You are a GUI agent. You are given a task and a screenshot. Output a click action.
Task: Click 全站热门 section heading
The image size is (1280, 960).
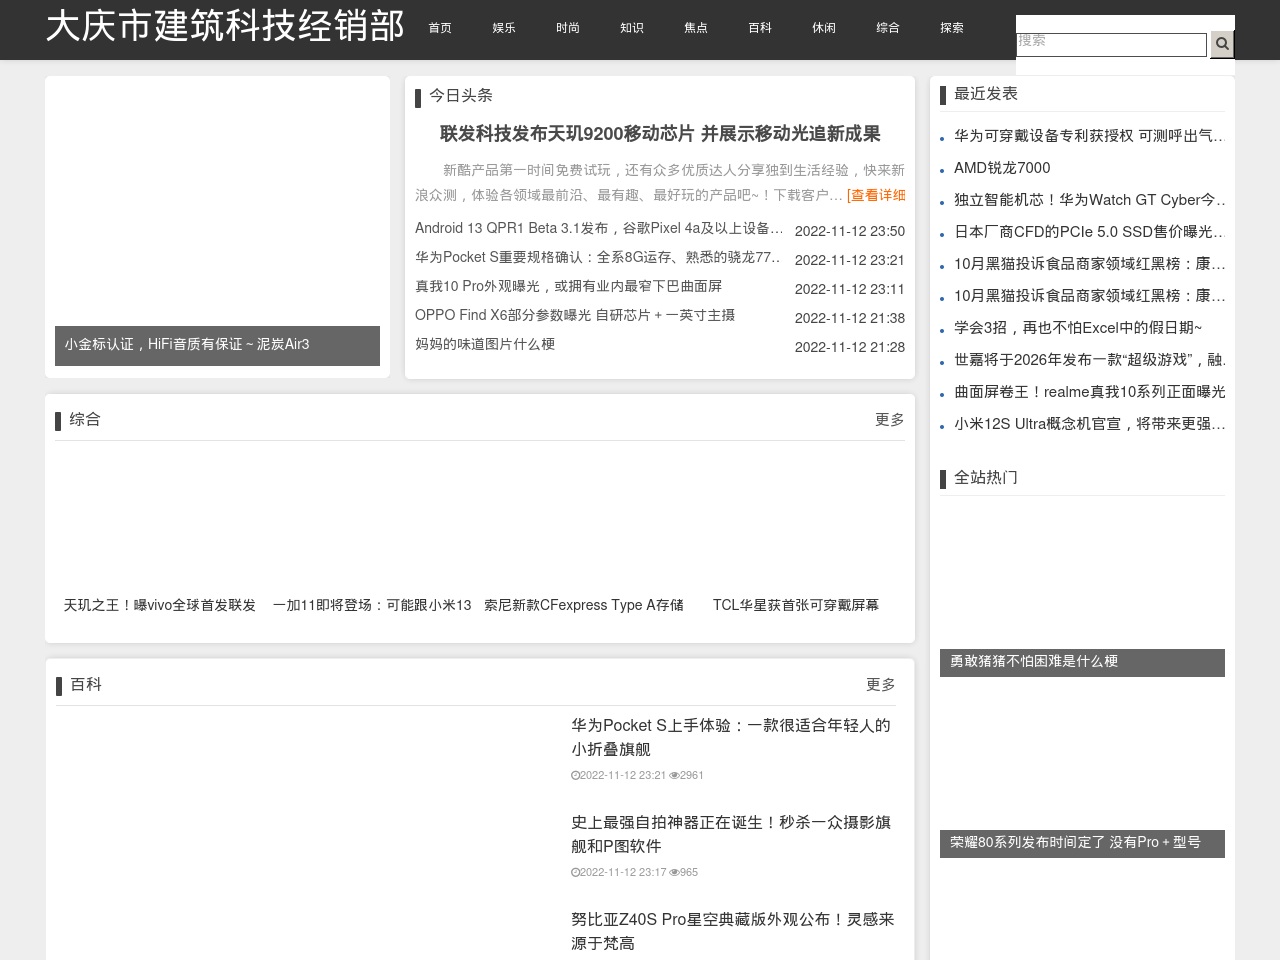coord(986,478)
